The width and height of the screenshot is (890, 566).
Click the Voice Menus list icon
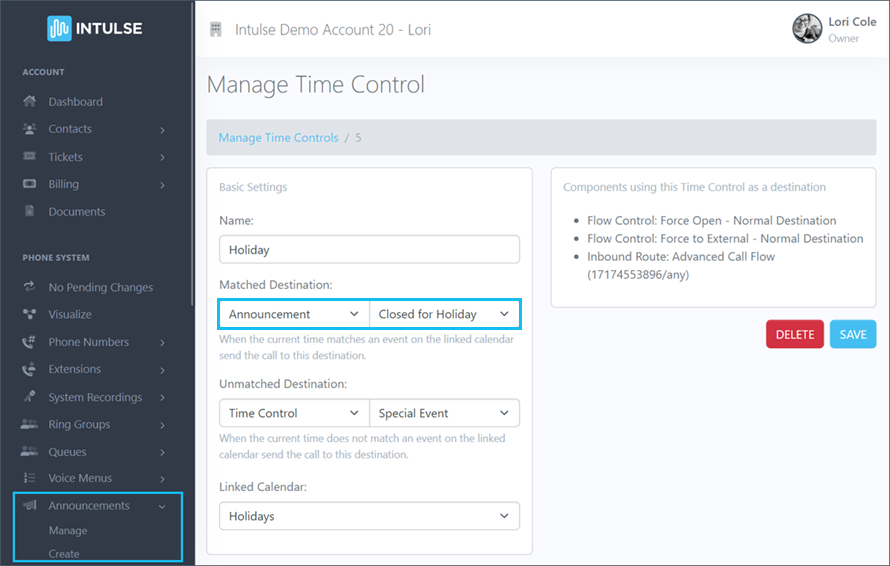click(x=30, y=478)
